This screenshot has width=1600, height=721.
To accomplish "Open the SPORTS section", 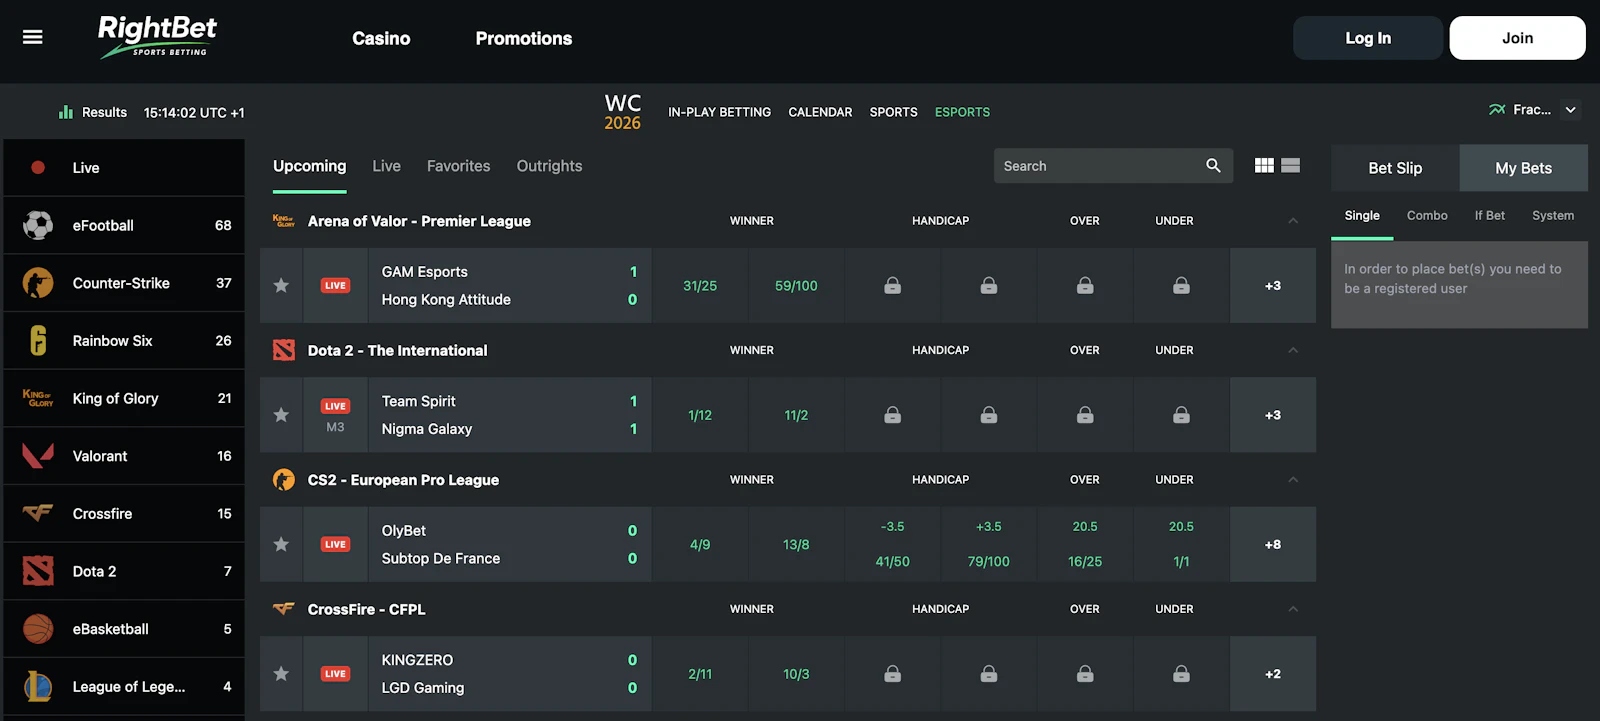I will pyautogui.click(x=893, y=112).
